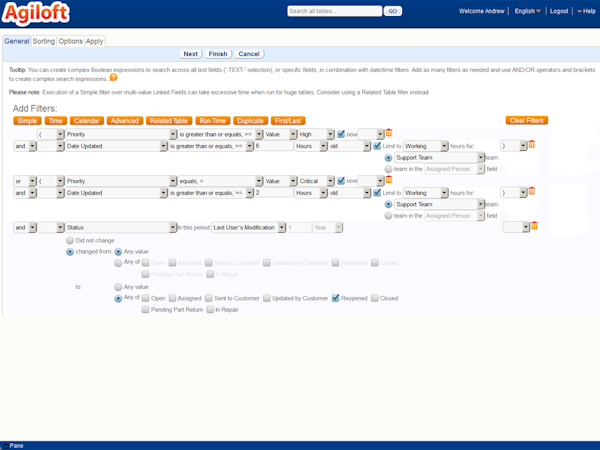Delete the first Priority filter row
Viewport: 600px width, 450px height.
[389, 133]
